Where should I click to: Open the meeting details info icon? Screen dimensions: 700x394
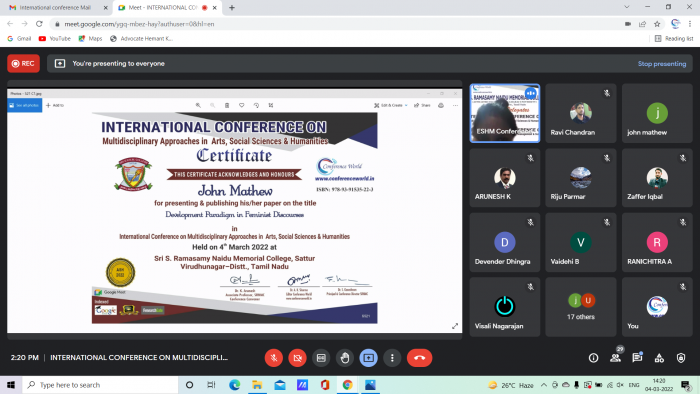593,358
